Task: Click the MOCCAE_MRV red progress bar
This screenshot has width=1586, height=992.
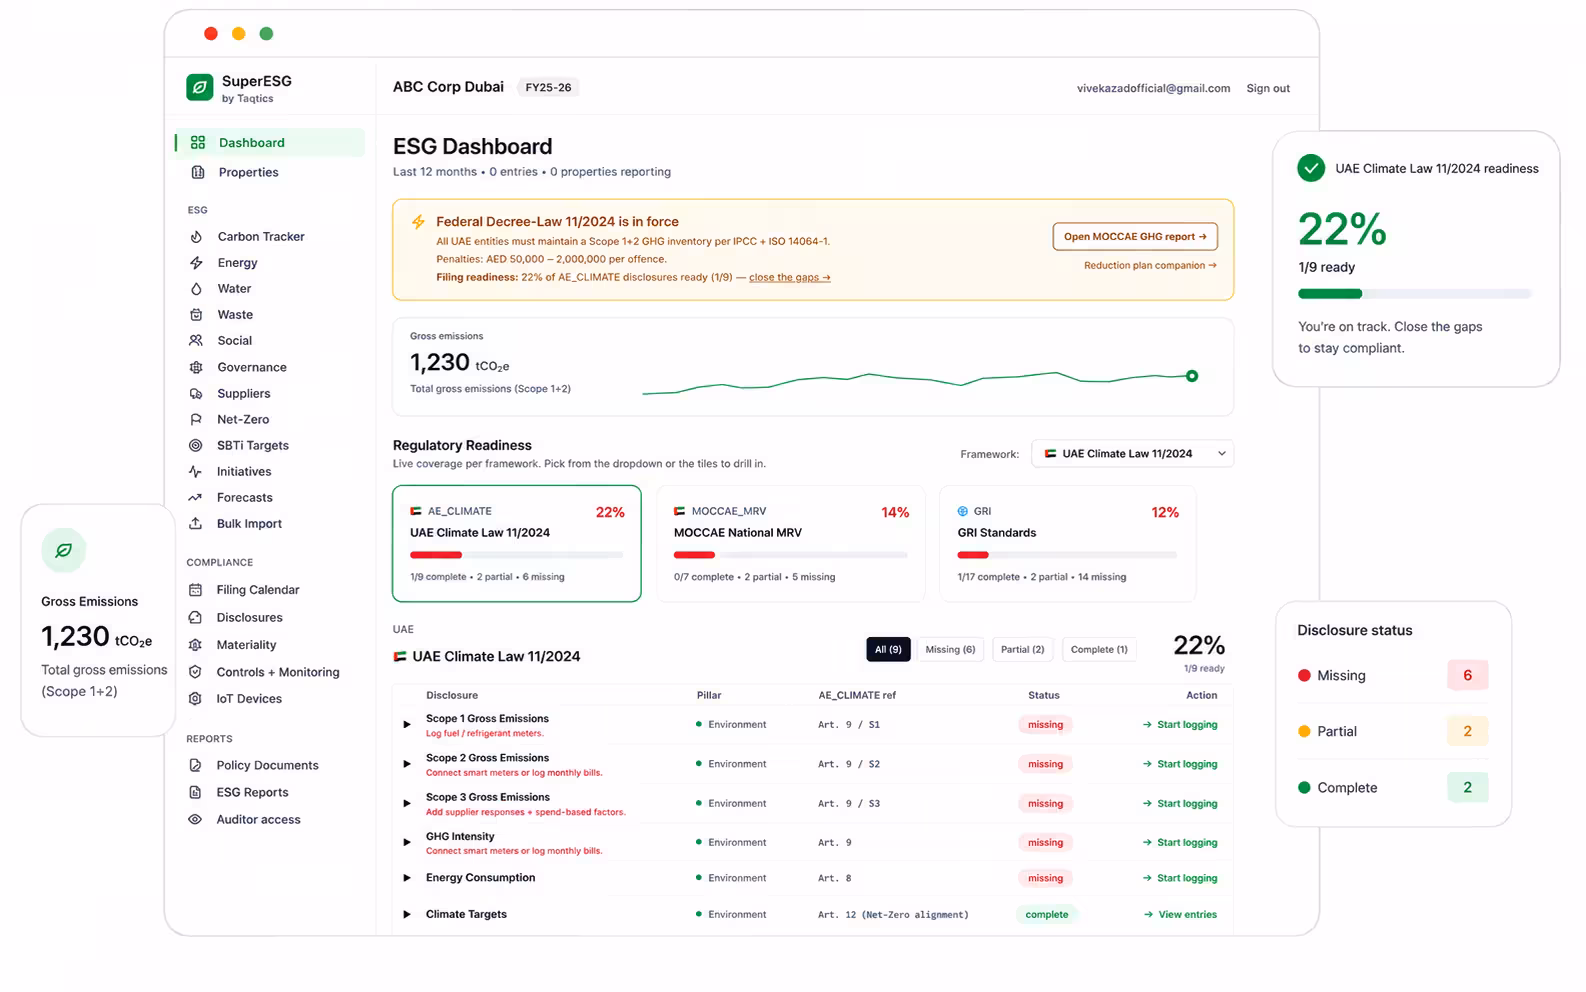Action: point(694,555)
